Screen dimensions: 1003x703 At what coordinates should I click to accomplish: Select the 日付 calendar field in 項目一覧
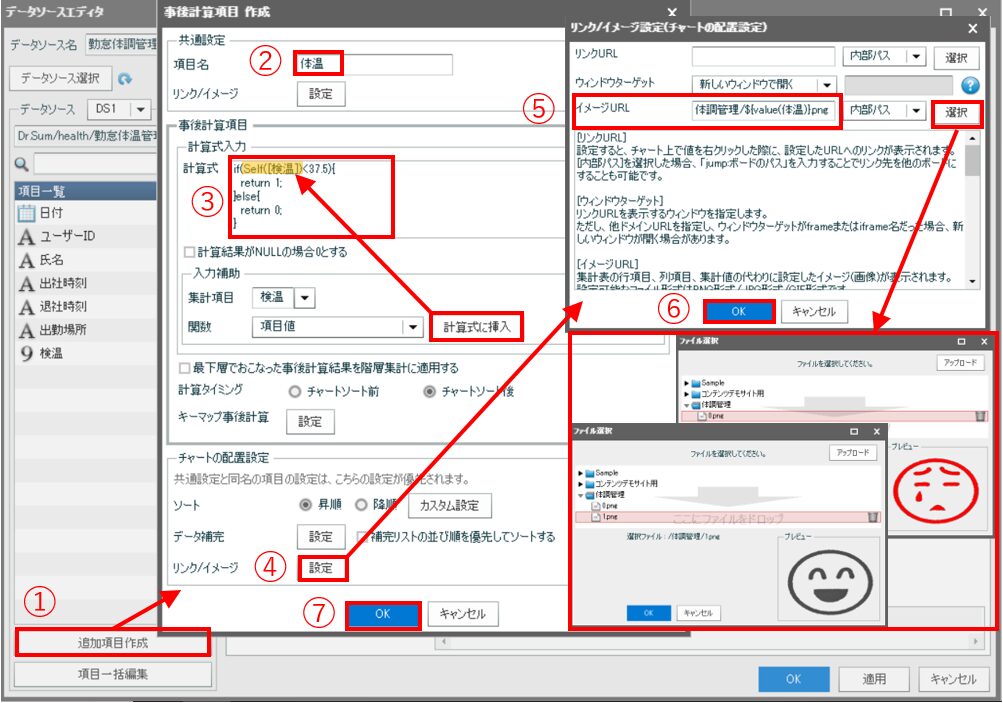click(26, 213)
